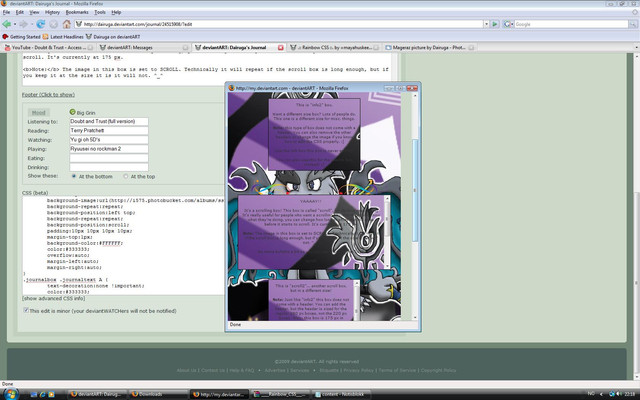This screenshot has height=400, width=640.
Task: Click the Playing field with Ryuusei no rockman 2
Action: (109, 149)
